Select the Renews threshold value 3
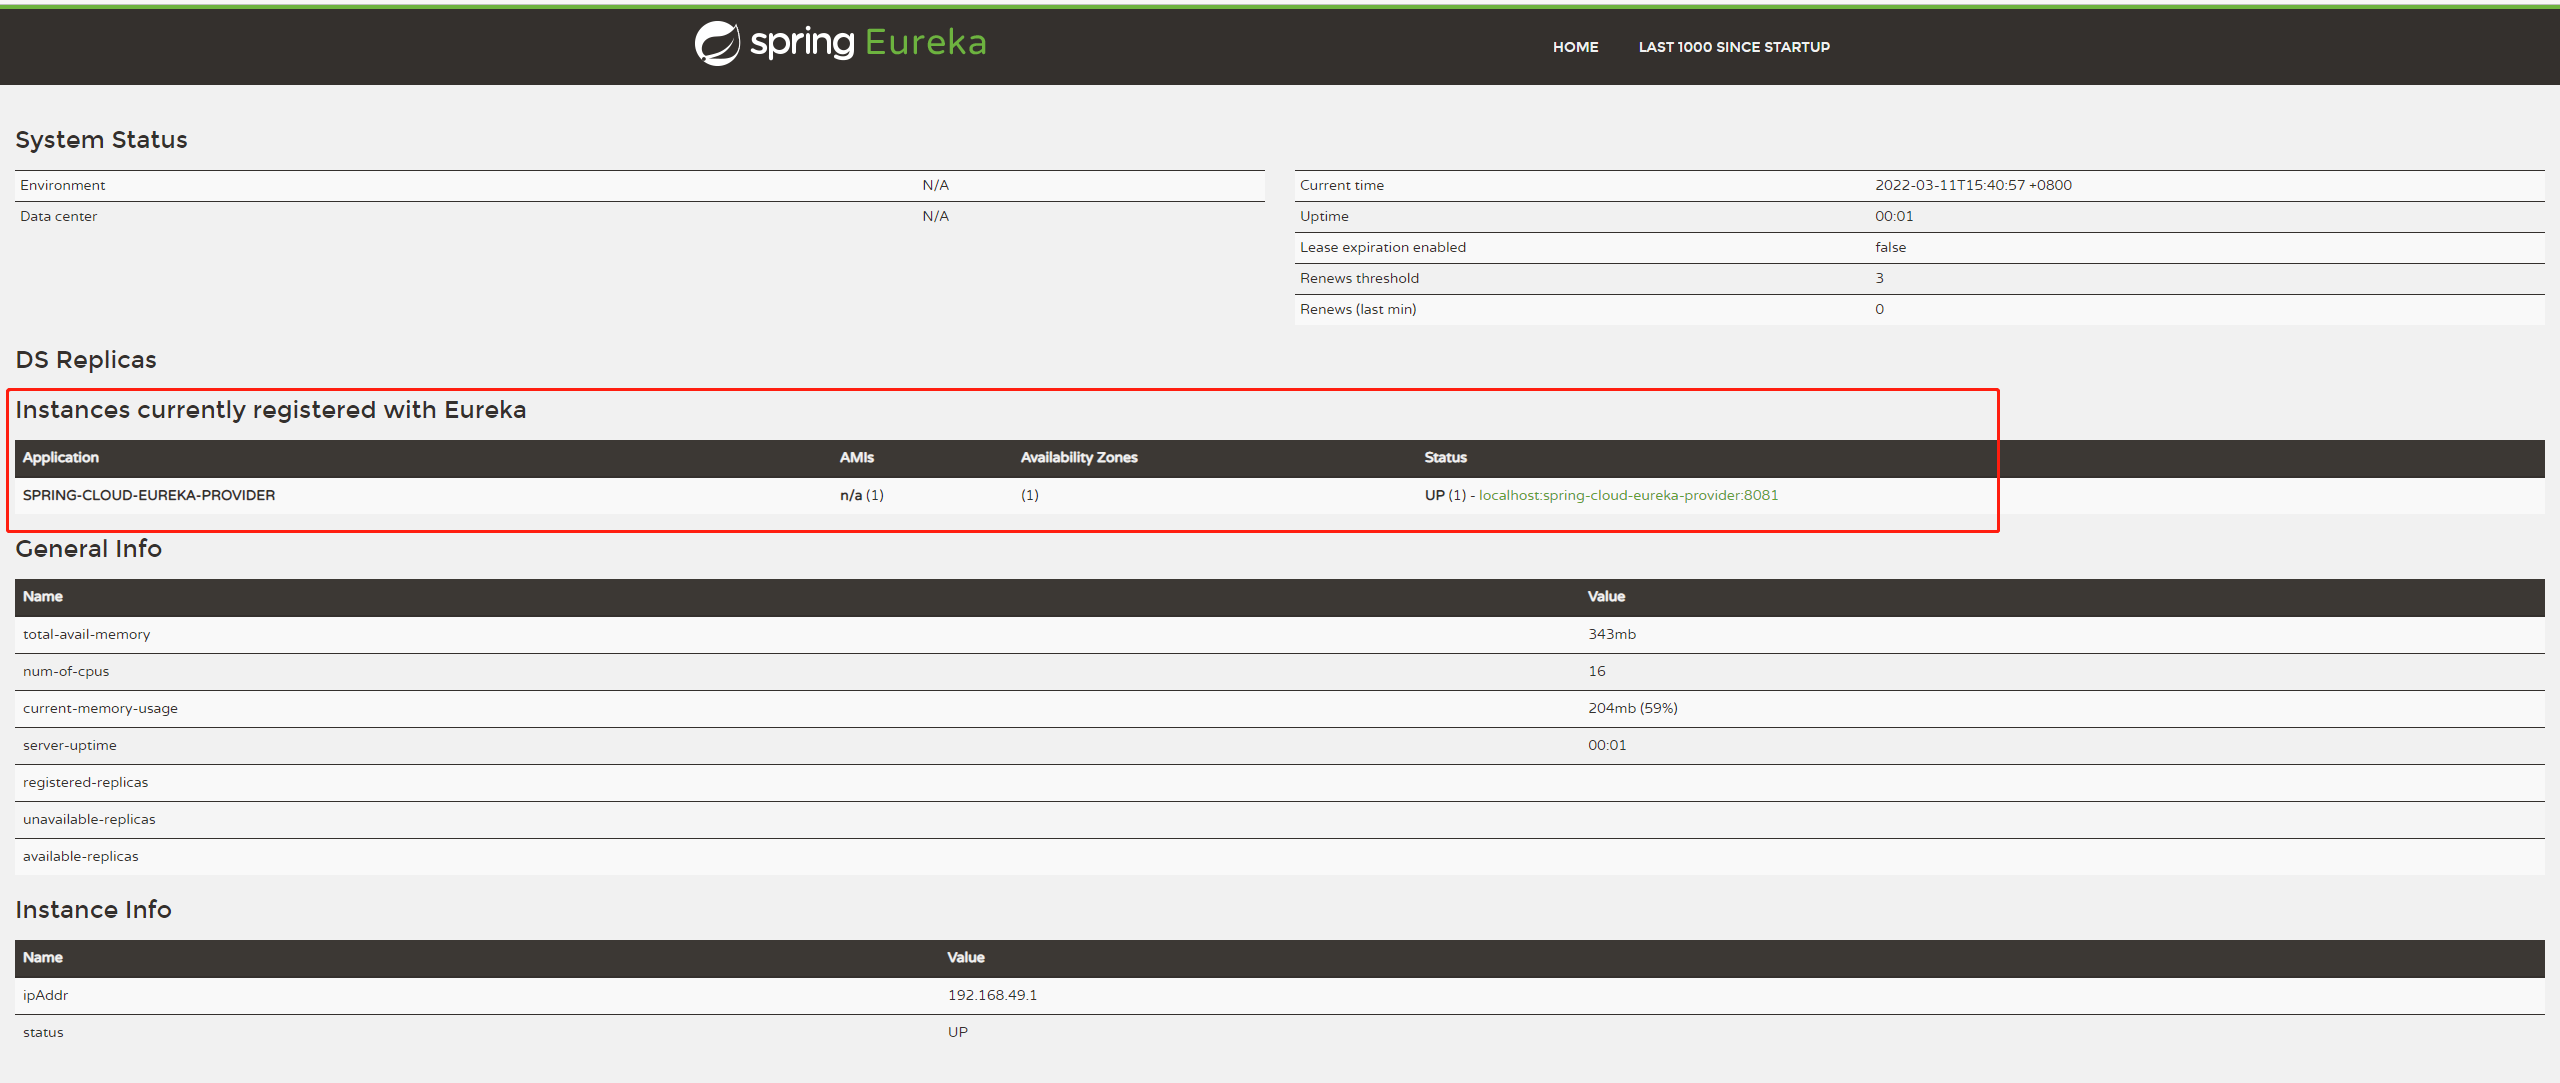2560x1083 pixels. point(1879,278)
